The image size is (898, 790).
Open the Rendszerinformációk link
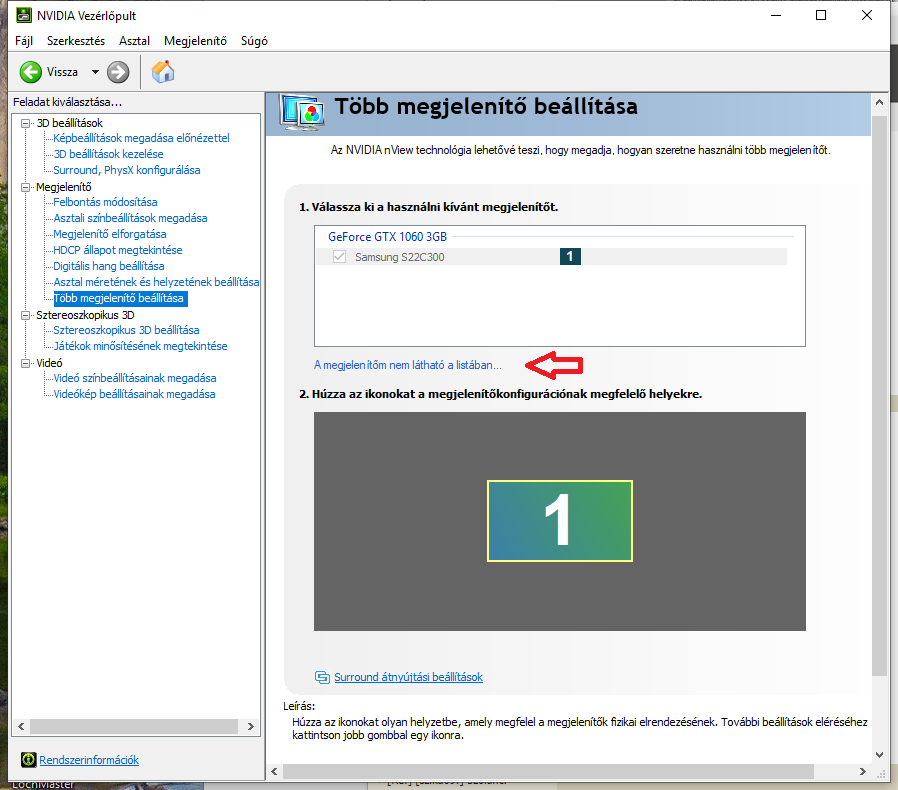(x=89, y=760)
